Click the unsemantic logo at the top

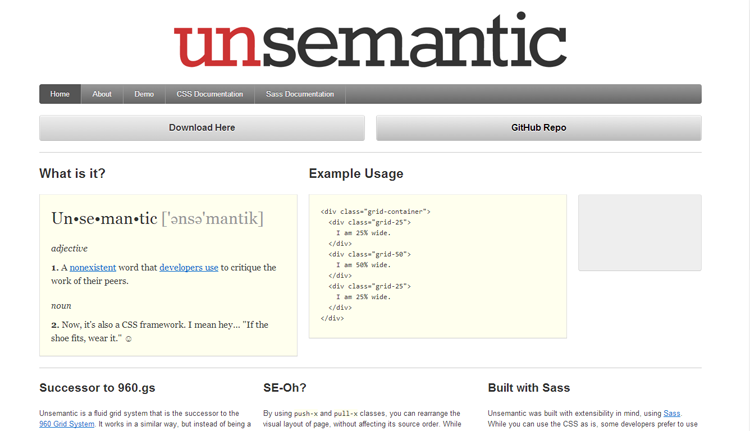pyautogui.click(x=370, y=41)
